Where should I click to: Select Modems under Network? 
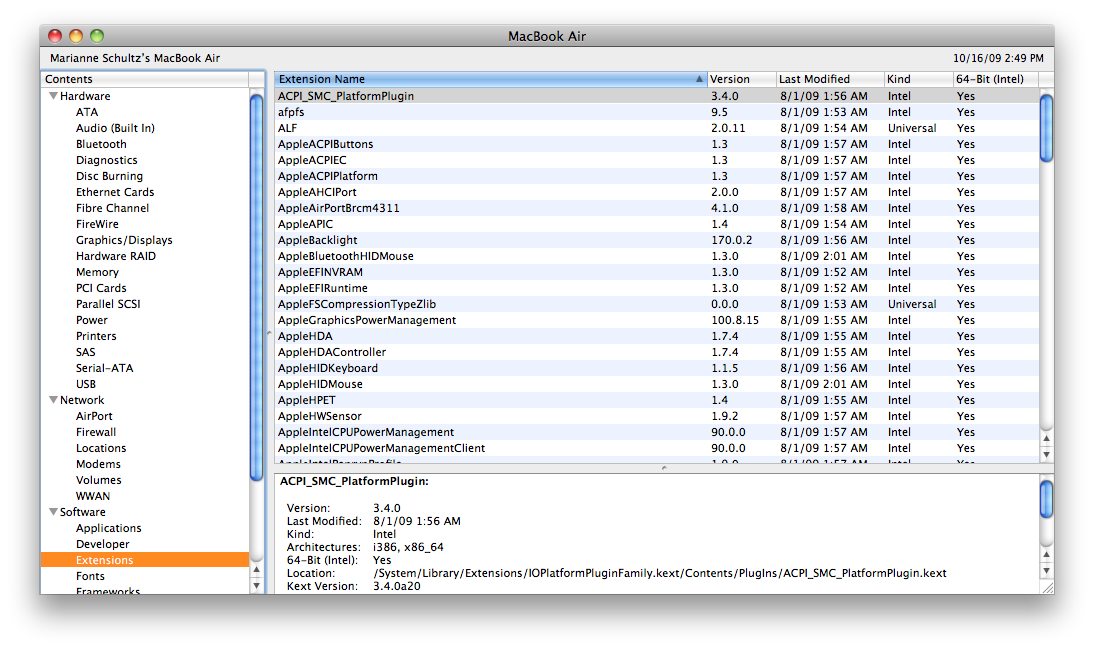click(x=98, y=465)
